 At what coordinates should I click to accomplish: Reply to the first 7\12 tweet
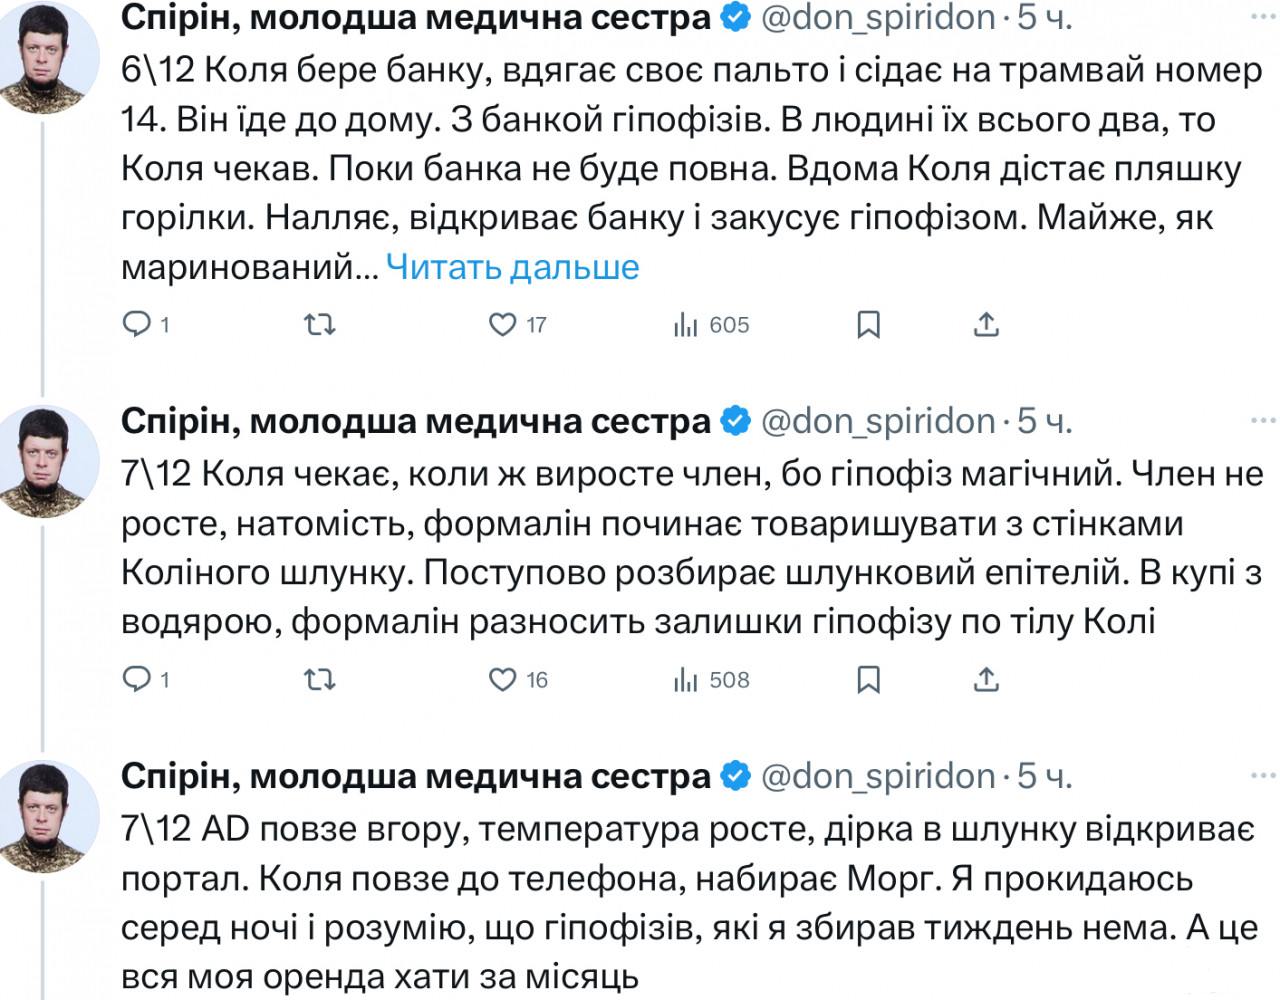click(136, 680)
